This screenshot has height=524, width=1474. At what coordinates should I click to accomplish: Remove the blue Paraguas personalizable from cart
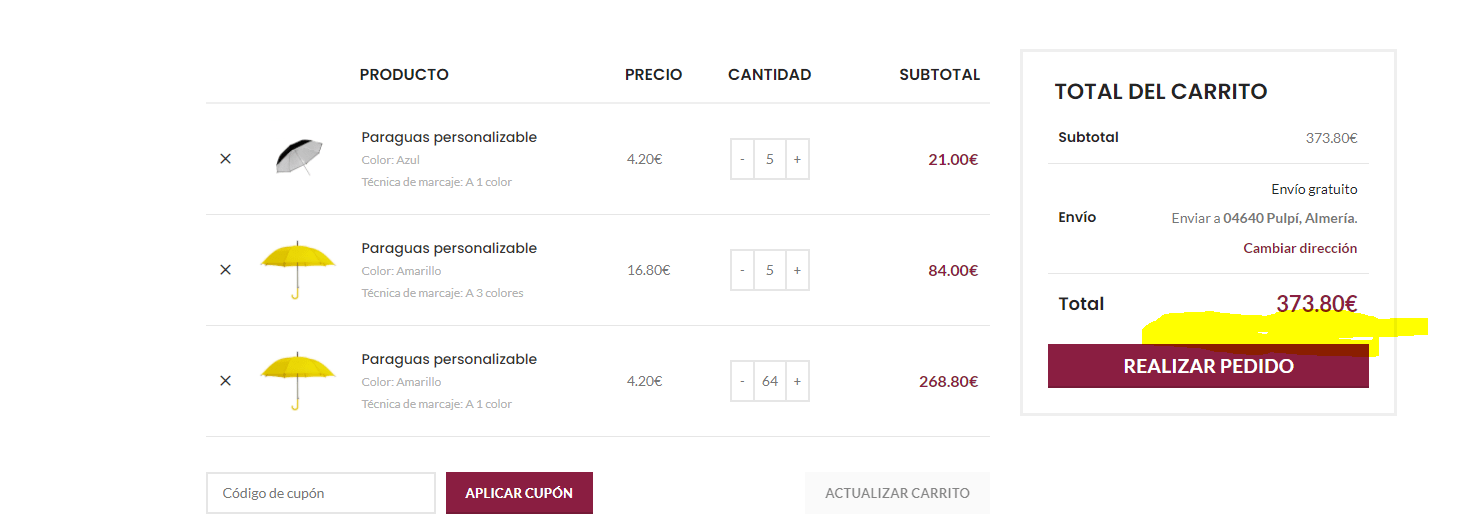click(225, 159)
